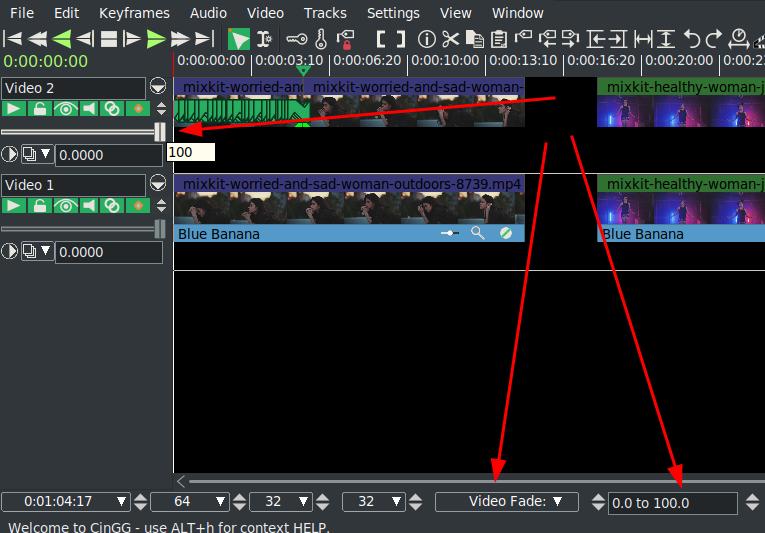Open the Tracks menu
Viewport: 765px width, 533px height.
pos(325,13)
